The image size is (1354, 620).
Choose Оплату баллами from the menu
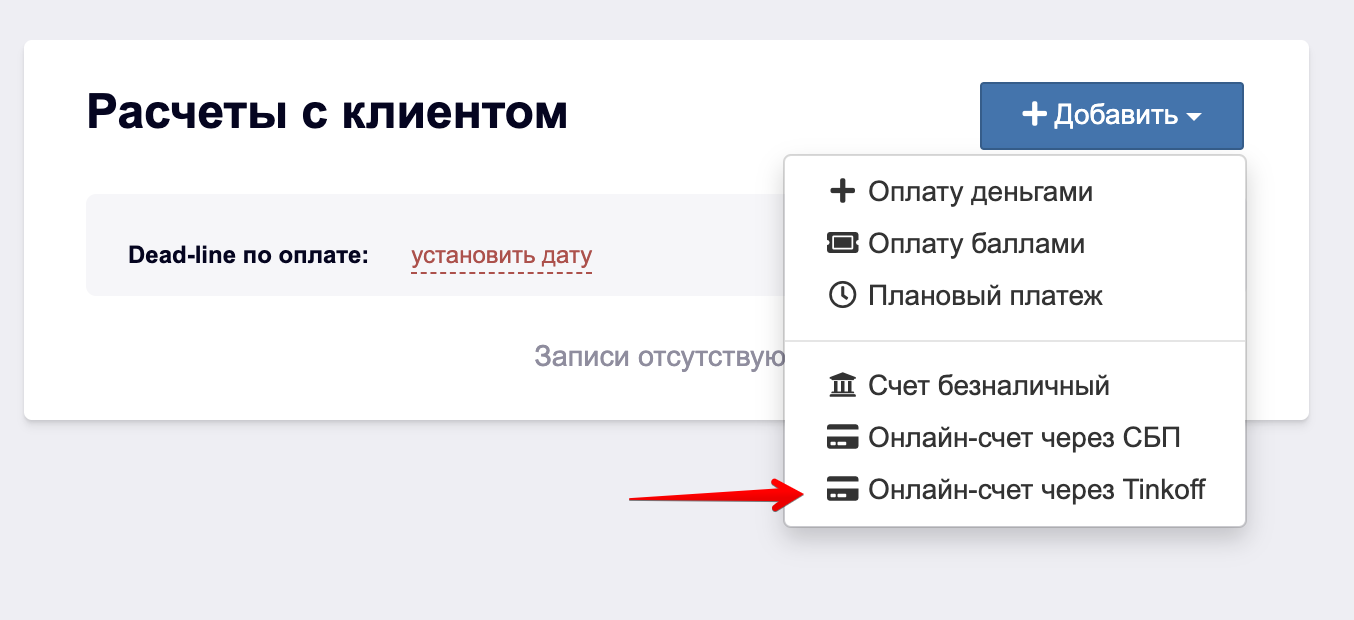click(1015, 243)
